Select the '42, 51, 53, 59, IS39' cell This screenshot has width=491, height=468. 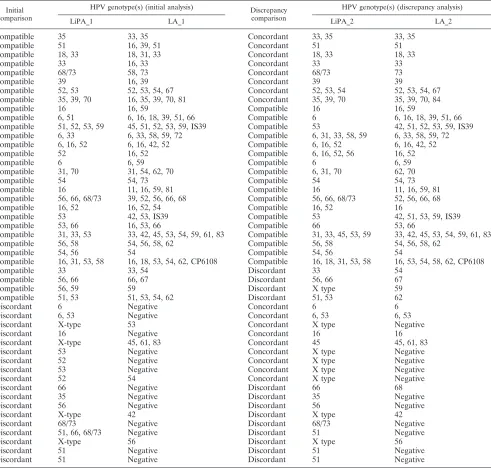click(x=427, y=217)
